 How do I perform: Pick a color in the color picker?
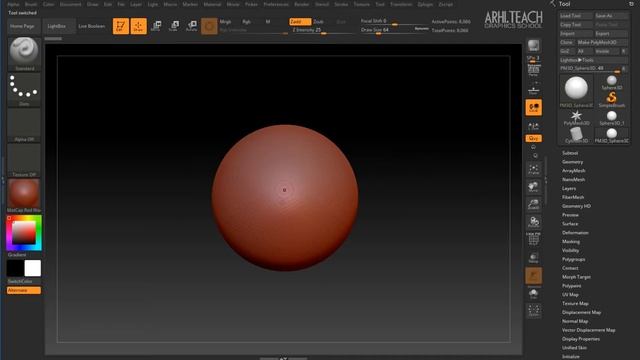(24, 233)
